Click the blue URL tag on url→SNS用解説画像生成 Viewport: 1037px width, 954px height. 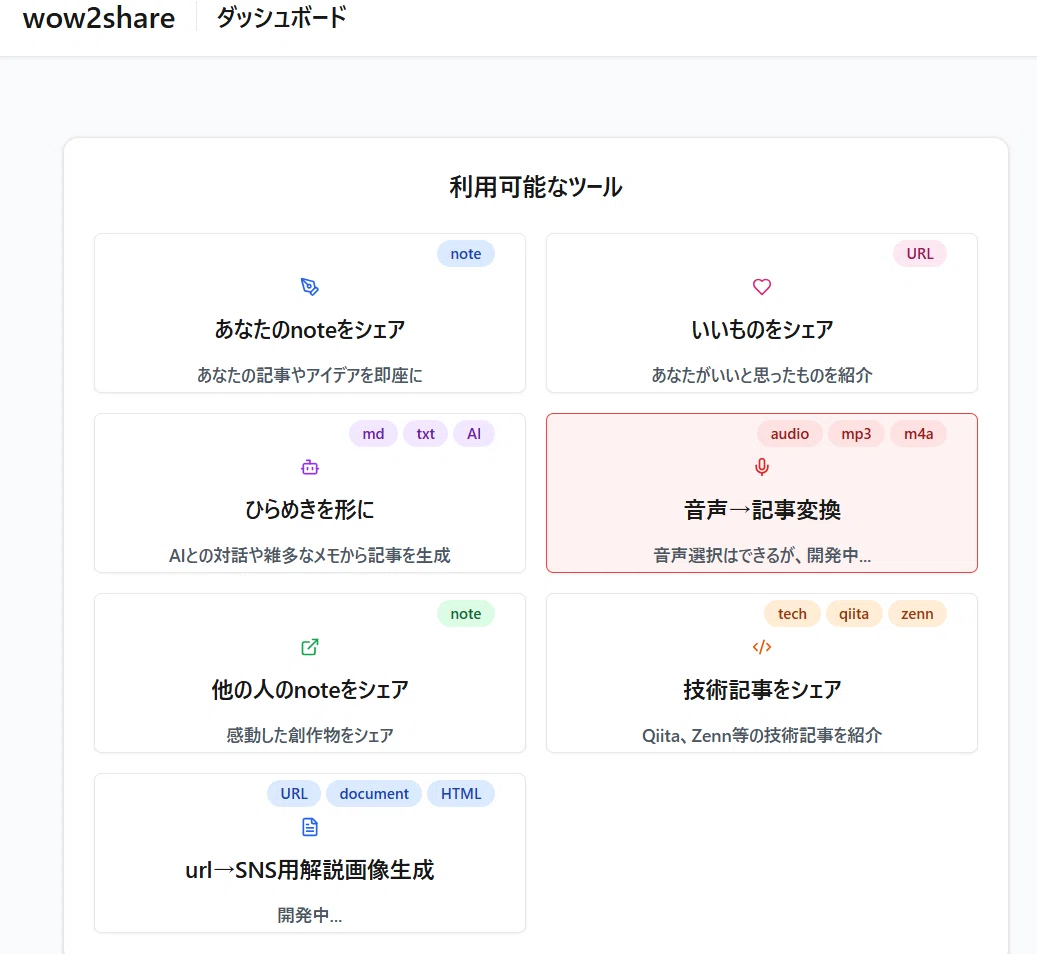click(x=294, y=794)
